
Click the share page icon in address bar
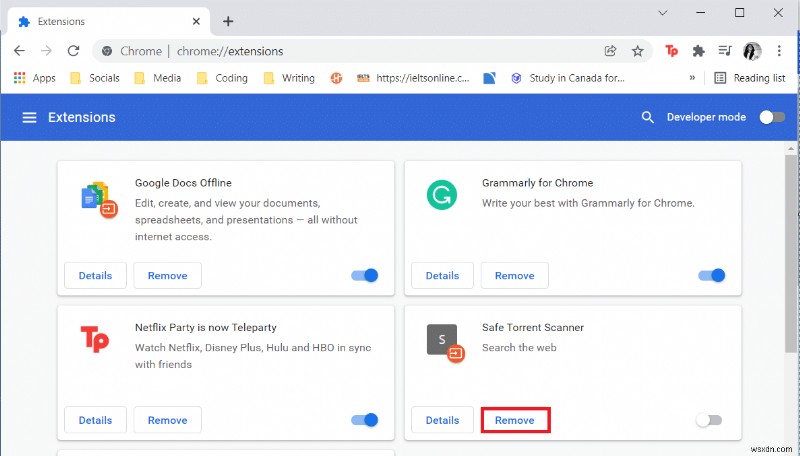(610, 50)
